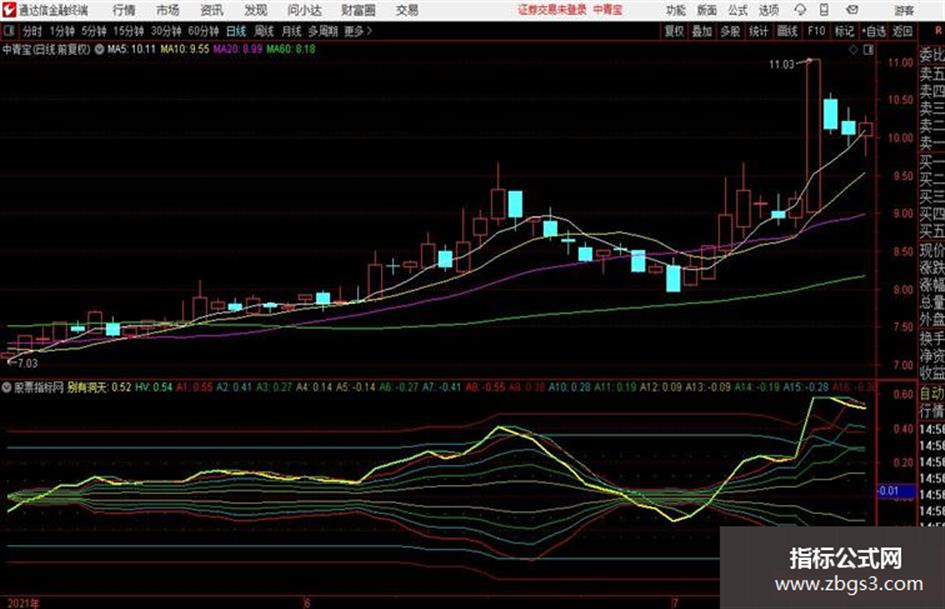This screenshot has height=609, width=945.
Task: Switch to the 60分钟 period tab
Action: (x=203, y=31)
